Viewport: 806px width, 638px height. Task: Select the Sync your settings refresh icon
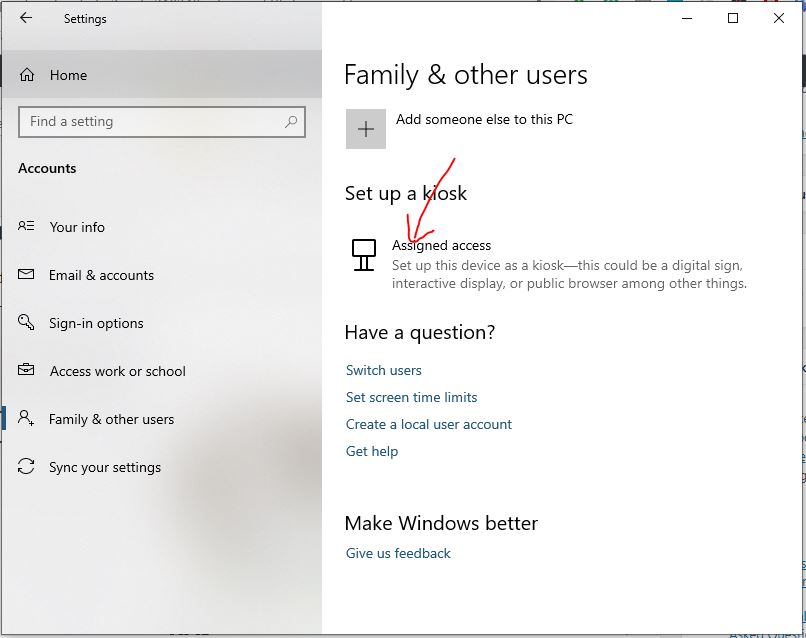pyautogui.click(x=24, y=467)
